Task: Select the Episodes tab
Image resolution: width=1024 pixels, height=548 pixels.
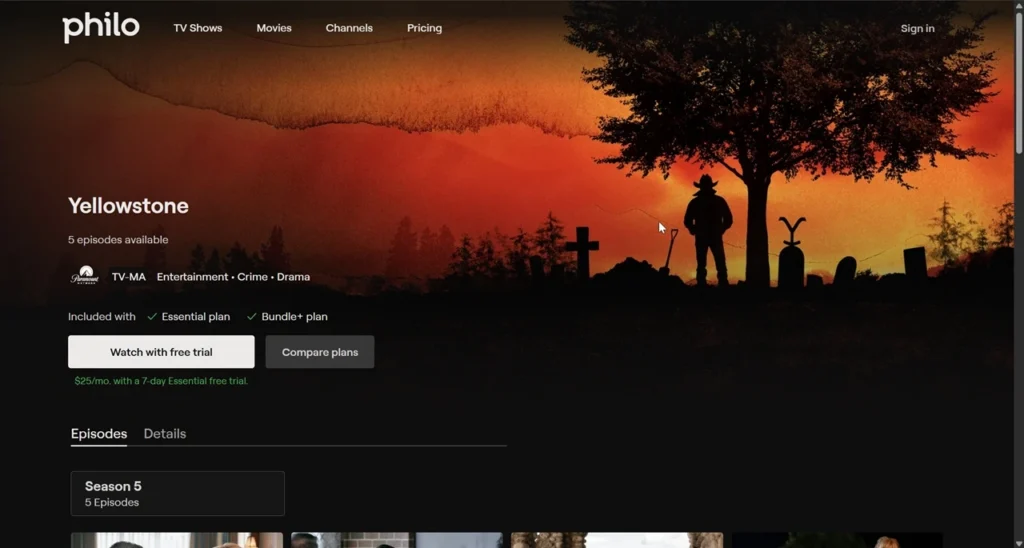Action: [x=99, y=434]
